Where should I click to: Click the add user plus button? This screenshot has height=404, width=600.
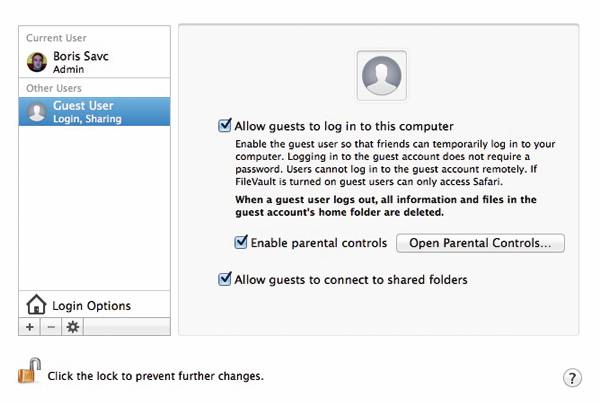click(30, 327)
